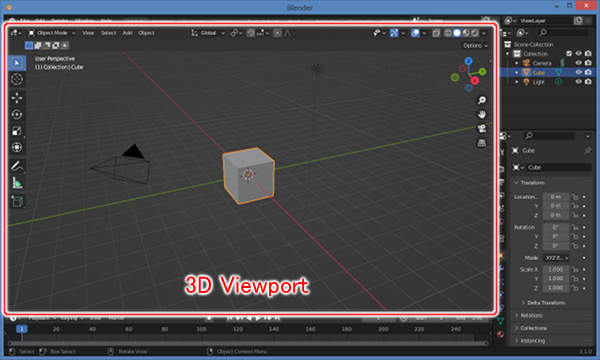
Task: Toggle the camera view icon
Action: (x=482, y=129)
